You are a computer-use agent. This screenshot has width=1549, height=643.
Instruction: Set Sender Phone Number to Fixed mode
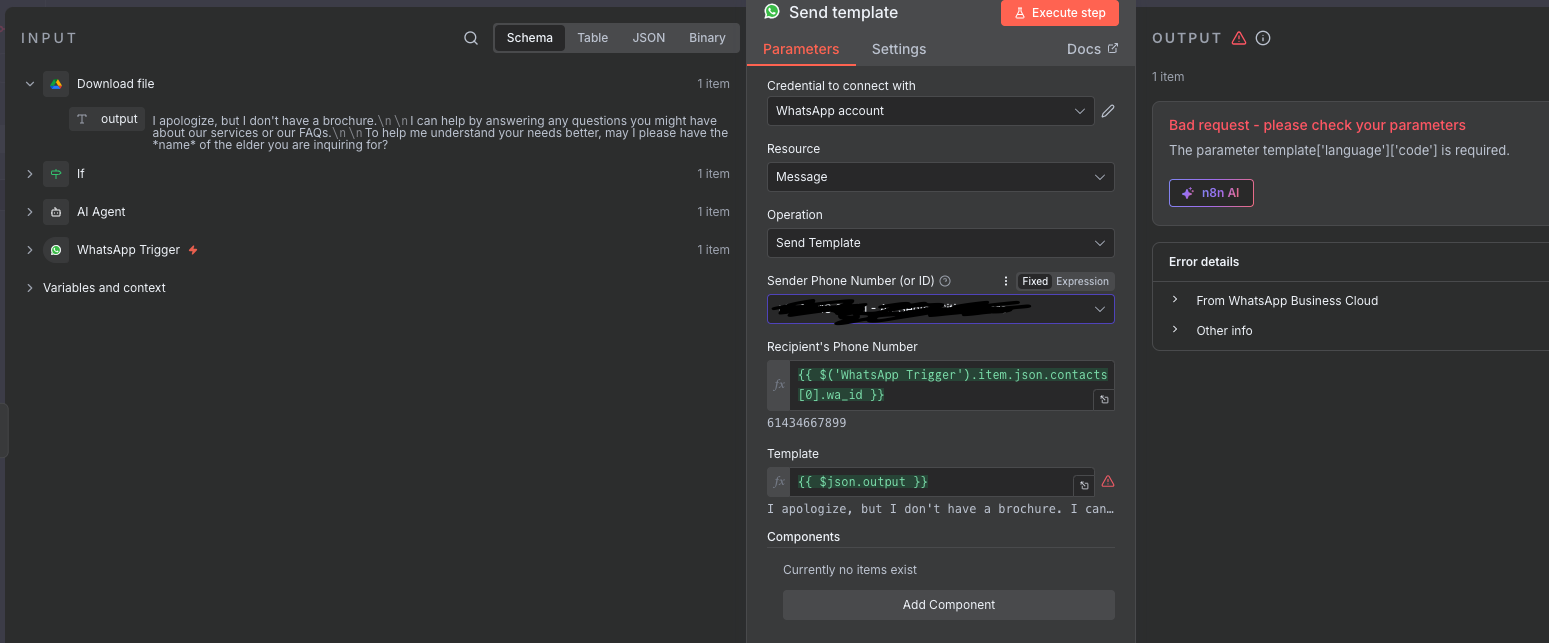point(1035,281)
